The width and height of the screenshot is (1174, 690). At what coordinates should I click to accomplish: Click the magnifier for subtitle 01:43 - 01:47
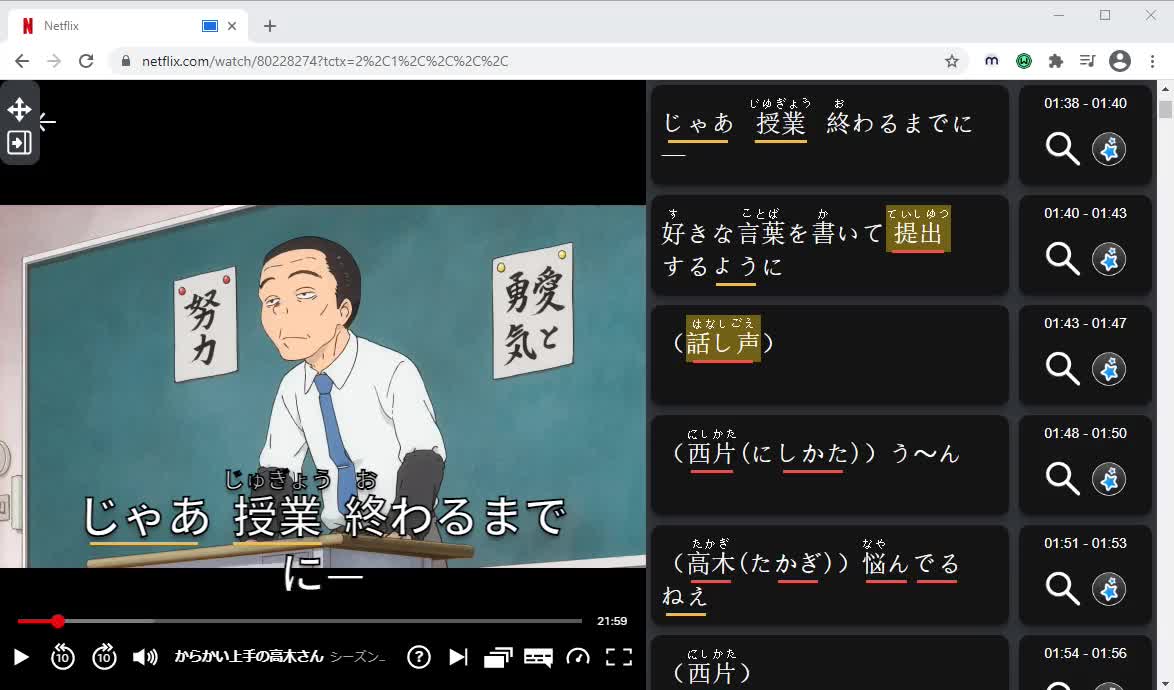tap(1062, 369)
